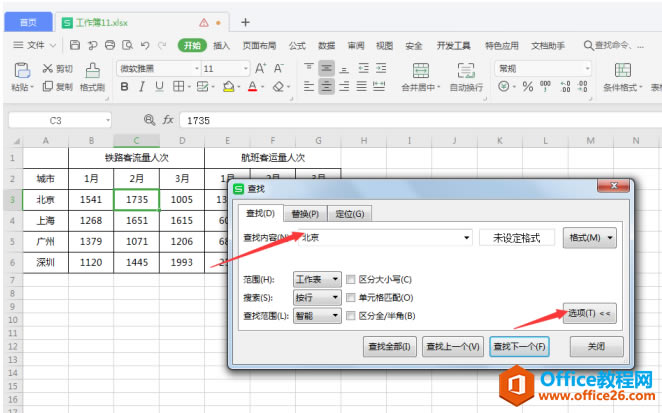Open the 格式(M) dropdown button
This screenshot has width=662, height=413.
click(x=589, y=238)
